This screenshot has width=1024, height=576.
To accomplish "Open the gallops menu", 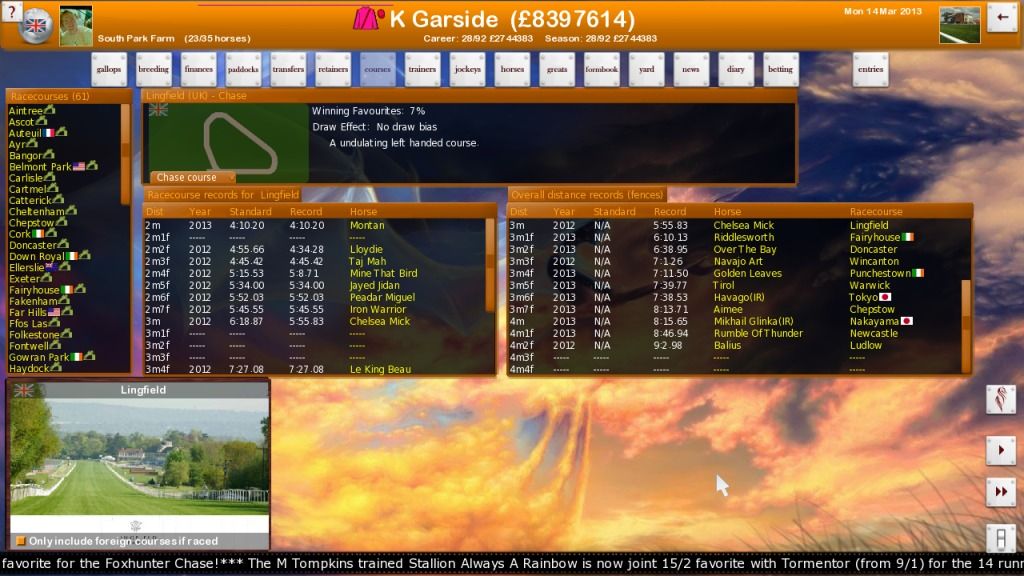I will (108, 69).
